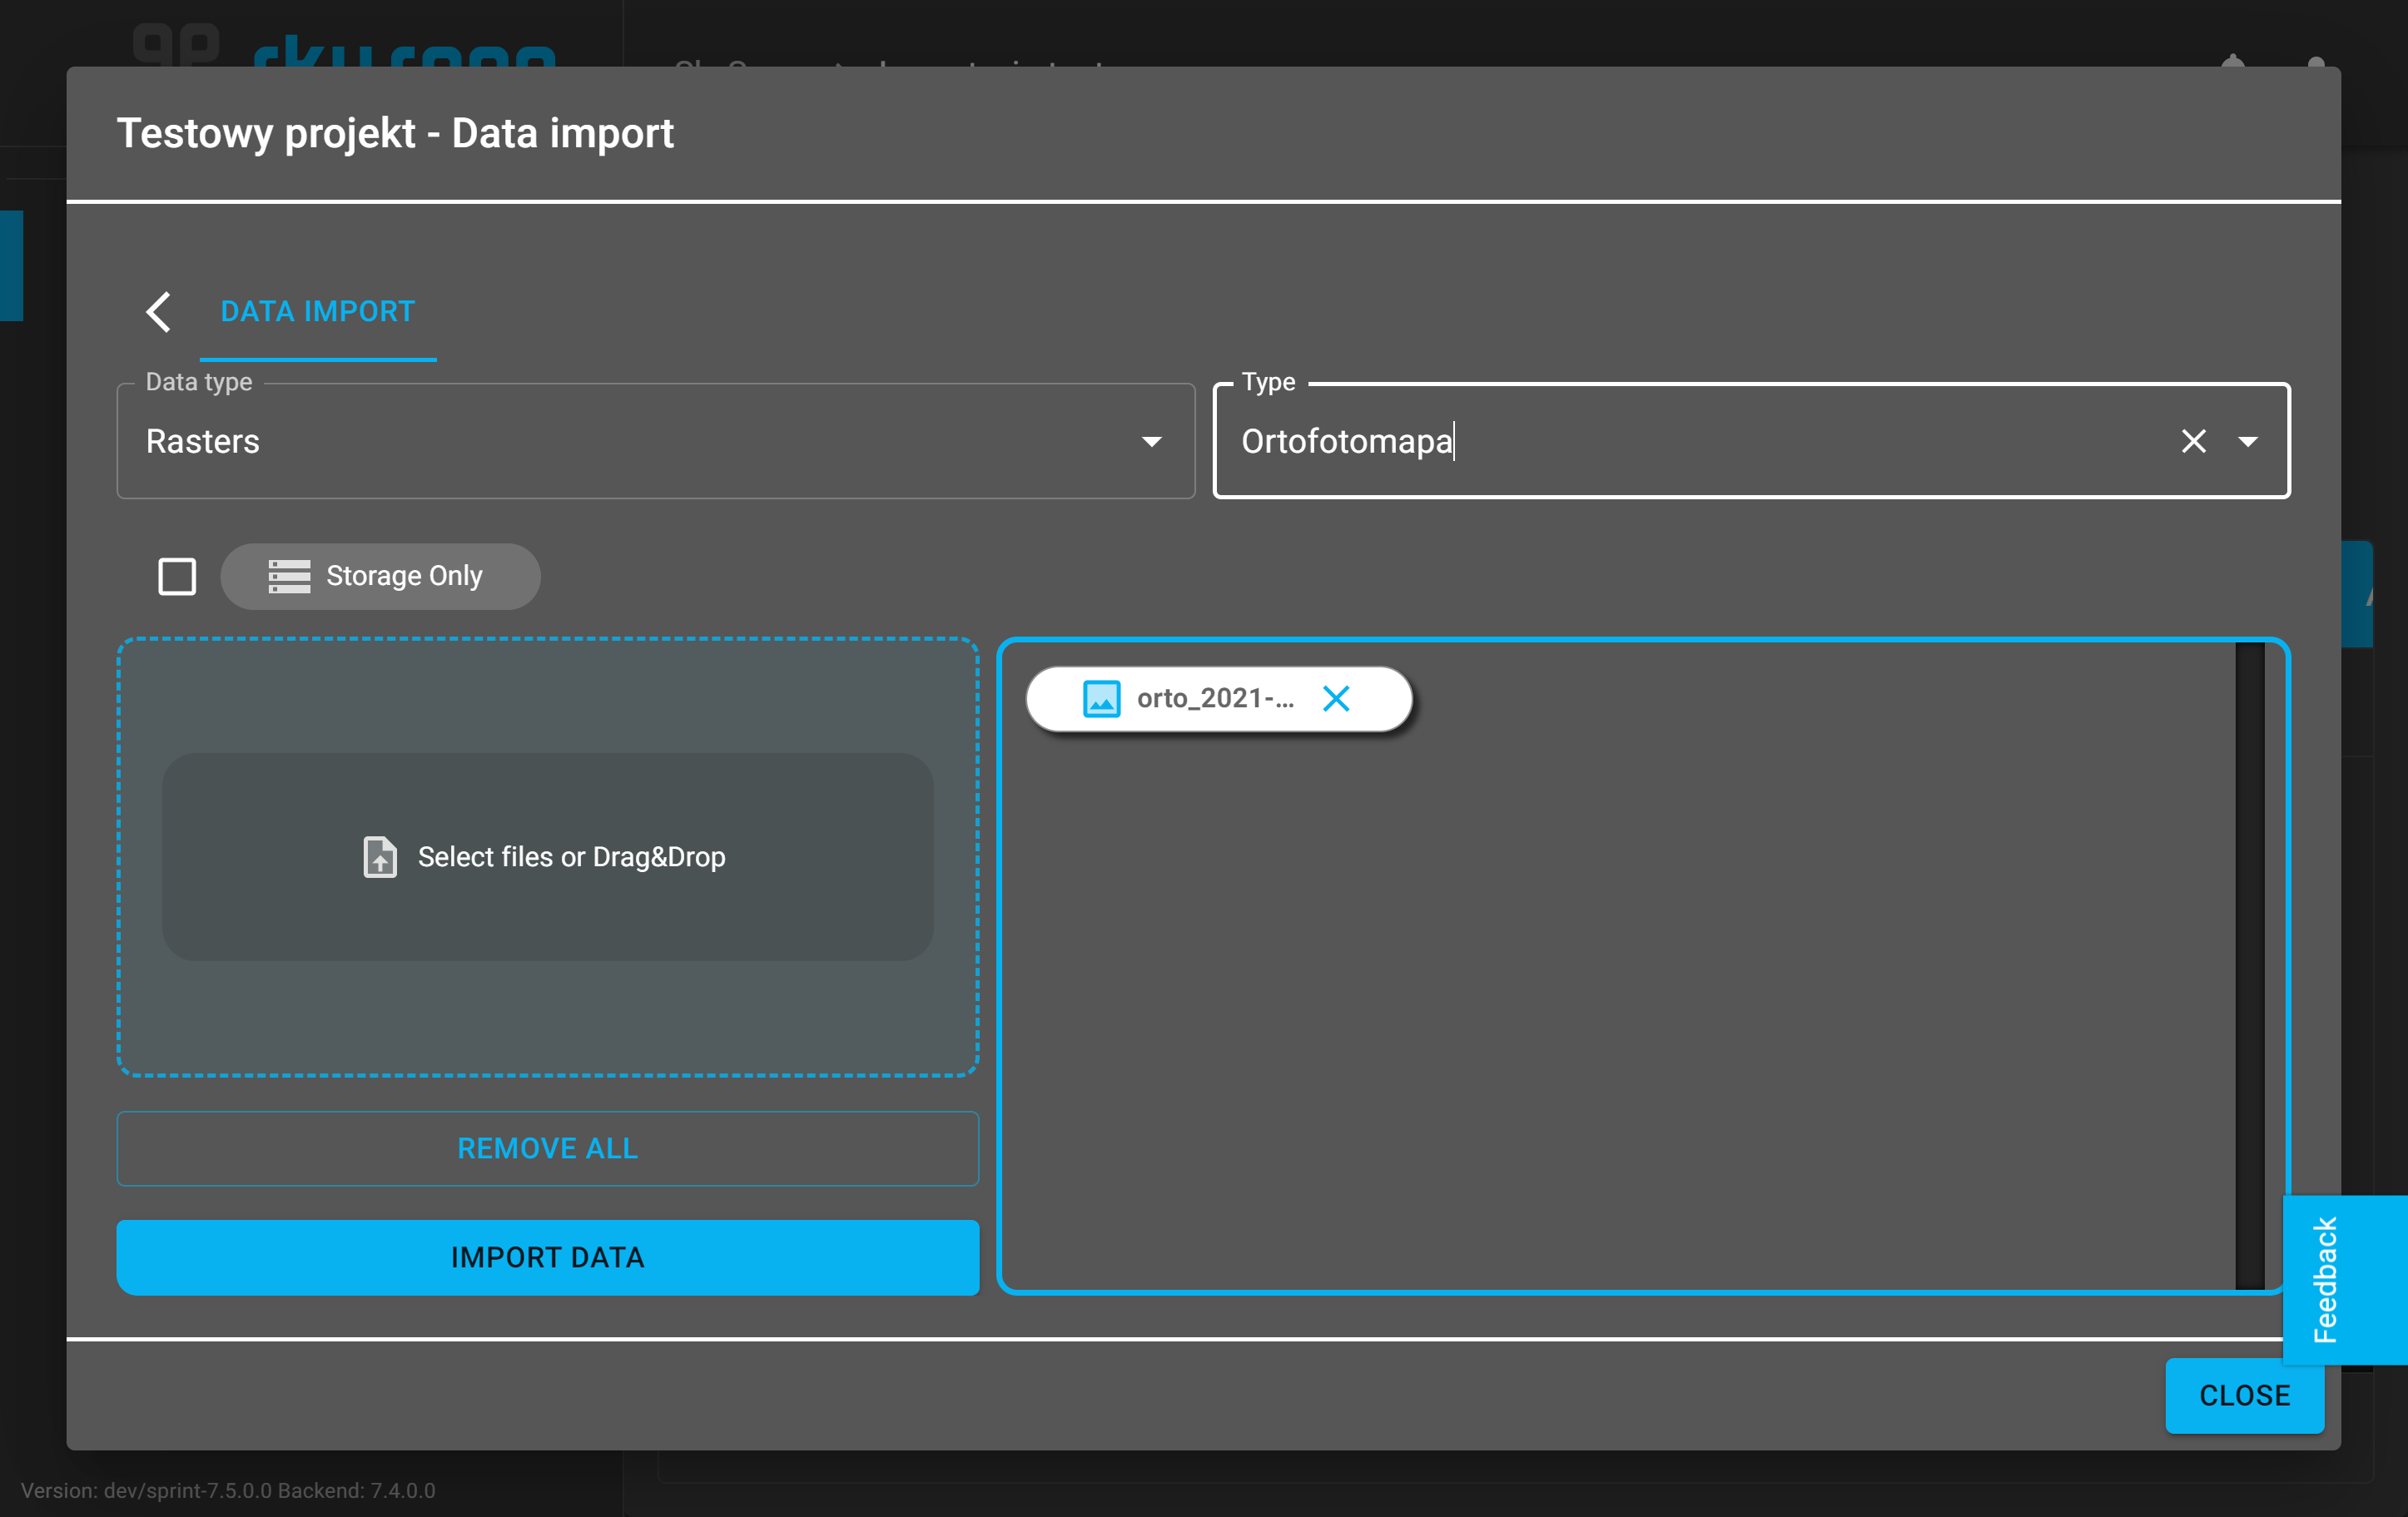This screenshot has width=2408, height=1517.
Task: Click the storage icon in the Storage Only chip
Action: point(289,576)
